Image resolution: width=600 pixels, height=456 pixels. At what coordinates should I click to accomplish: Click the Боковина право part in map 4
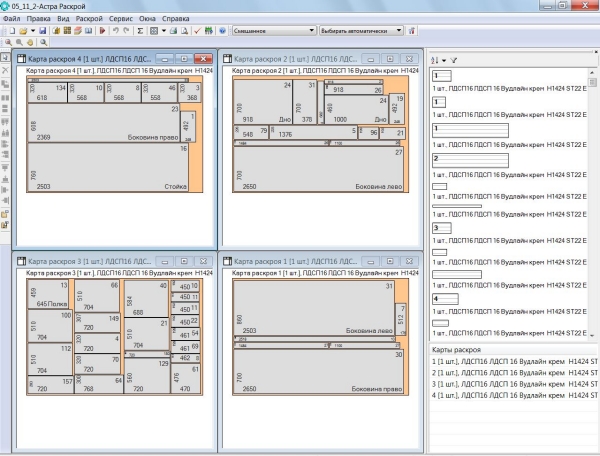coord(104,123)
